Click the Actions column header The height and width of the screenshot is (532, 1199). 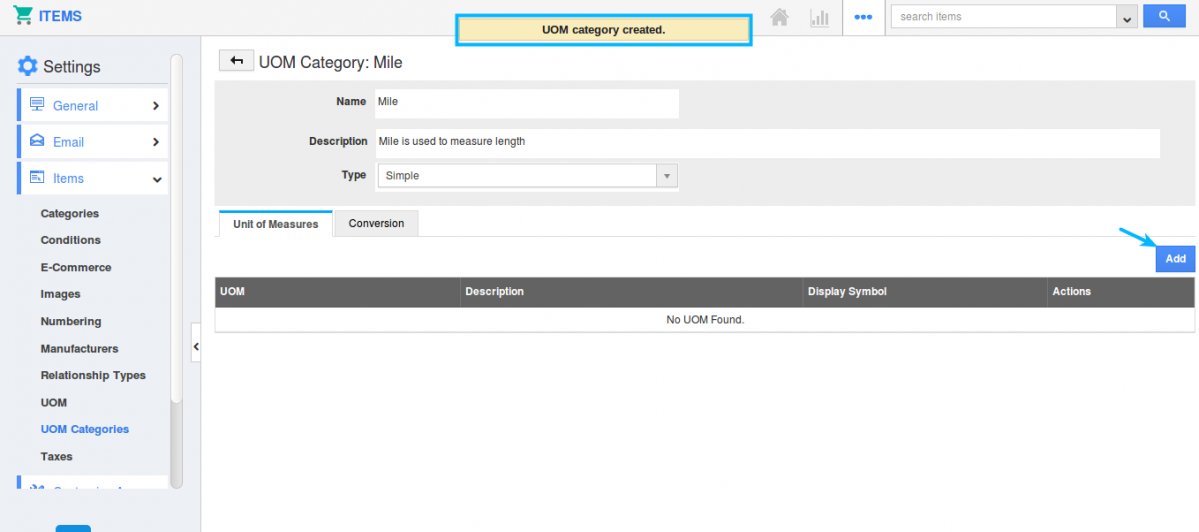coord(1120,292)
